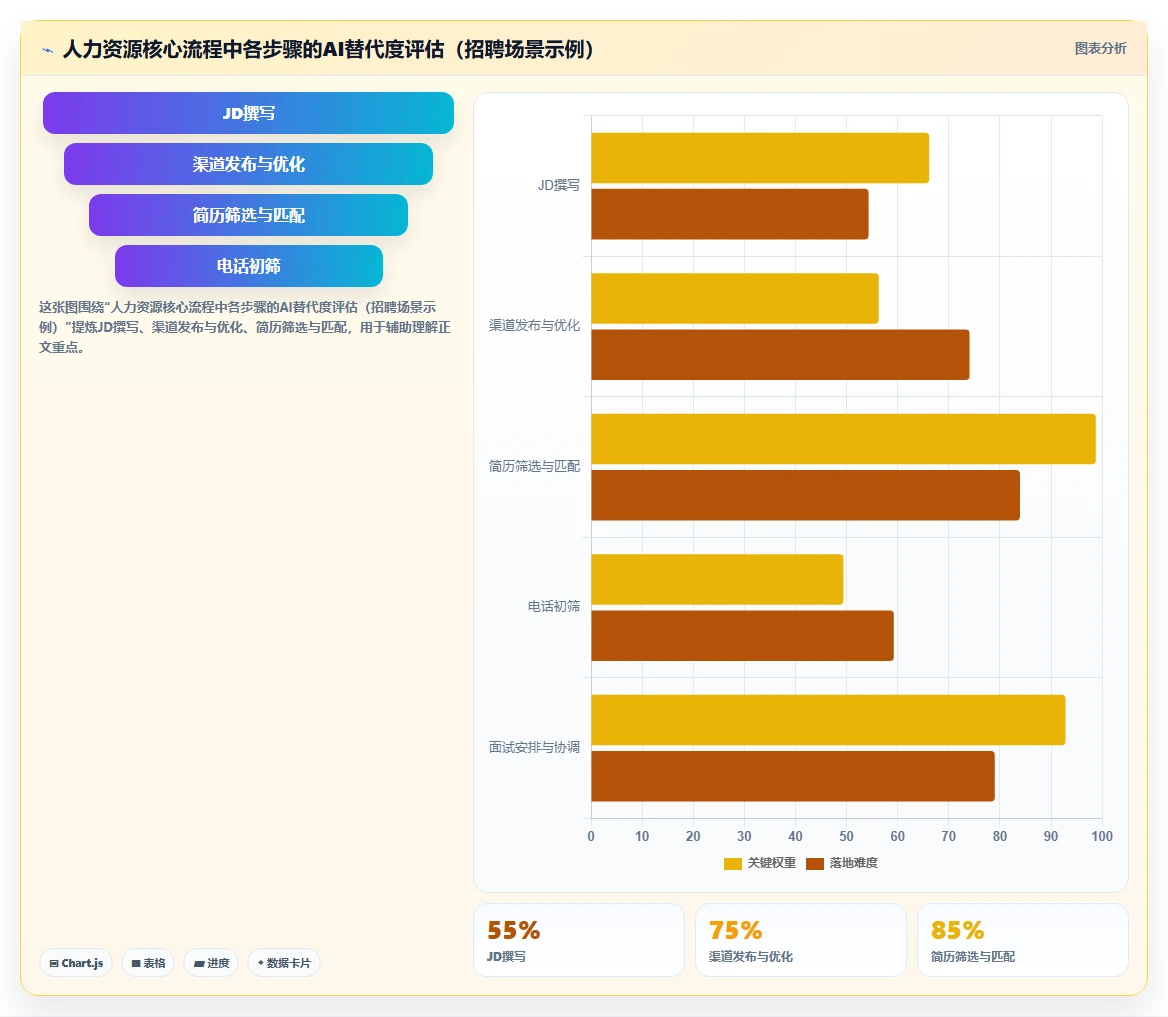Click the 50 tick on the x-axis

846,836
